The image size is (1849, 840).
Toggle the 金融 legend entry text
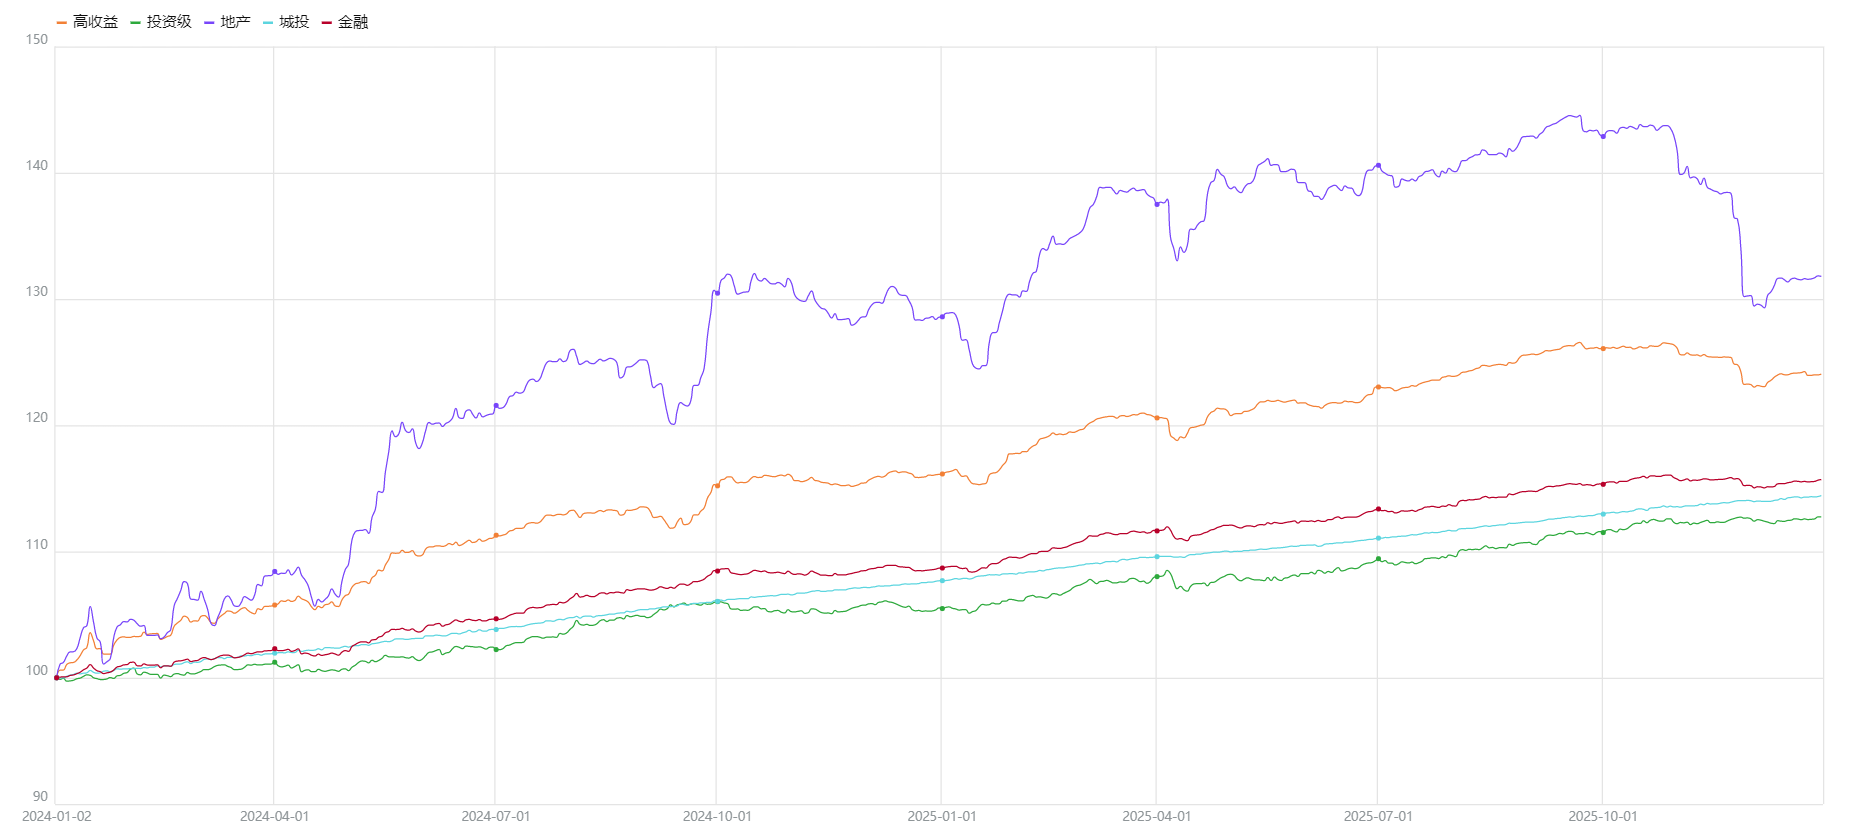click(353, 22)
